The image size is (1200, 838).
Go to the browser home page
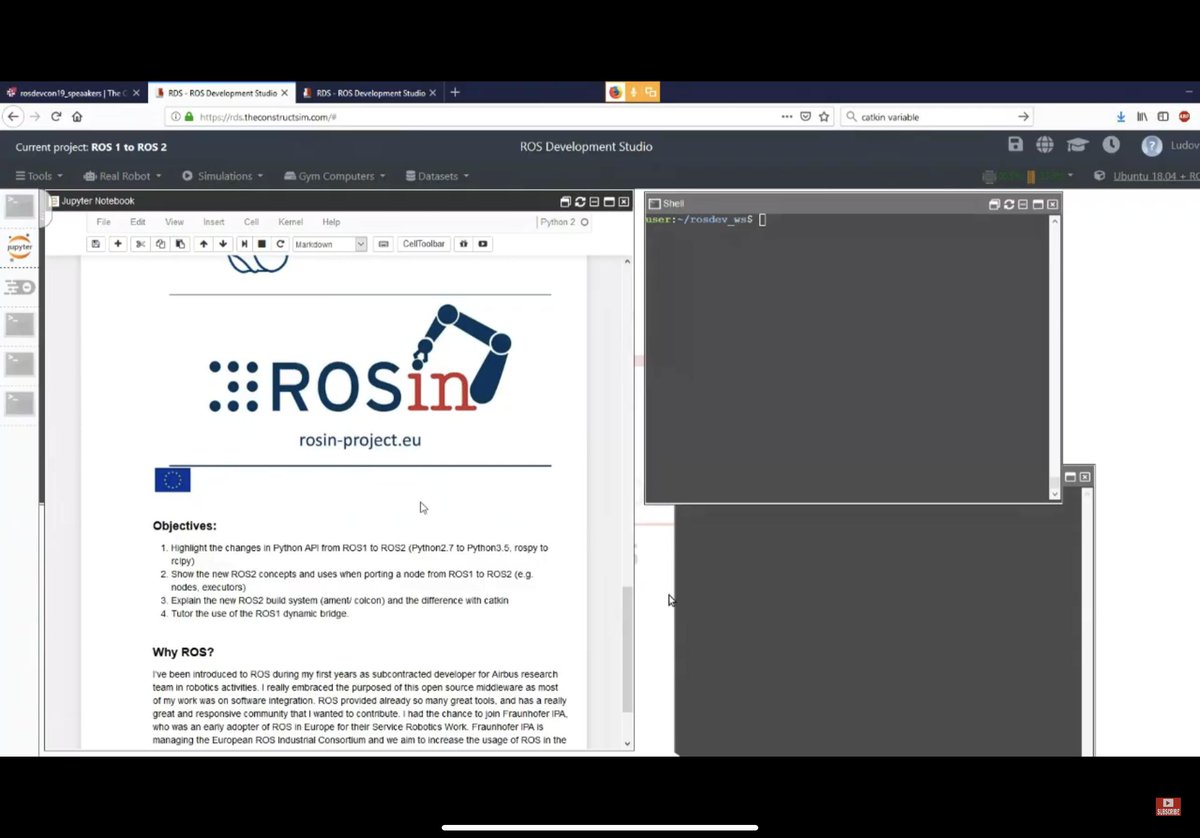tap(77, 117)
